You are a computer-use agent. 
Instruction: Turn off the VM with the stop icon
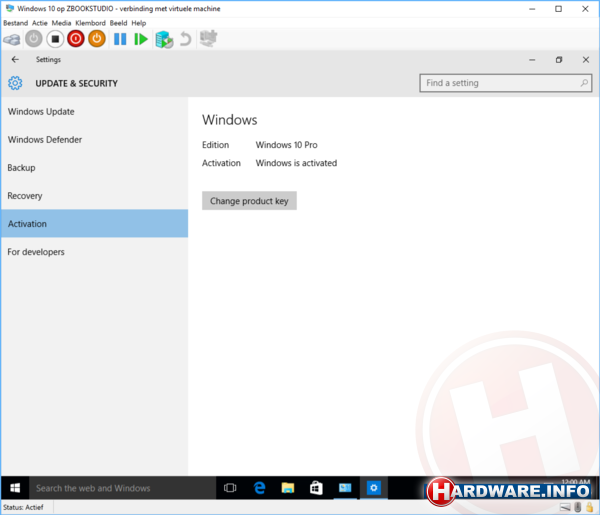click(55, 39)
